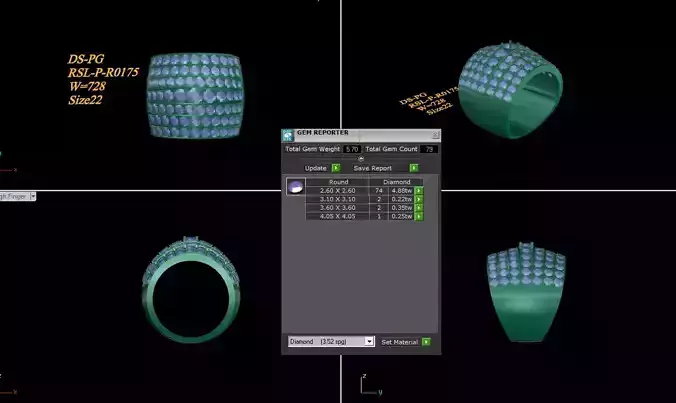676x403 pixels.
Task: Click the 0.22tw weight cell
Action: pos(401,199)
